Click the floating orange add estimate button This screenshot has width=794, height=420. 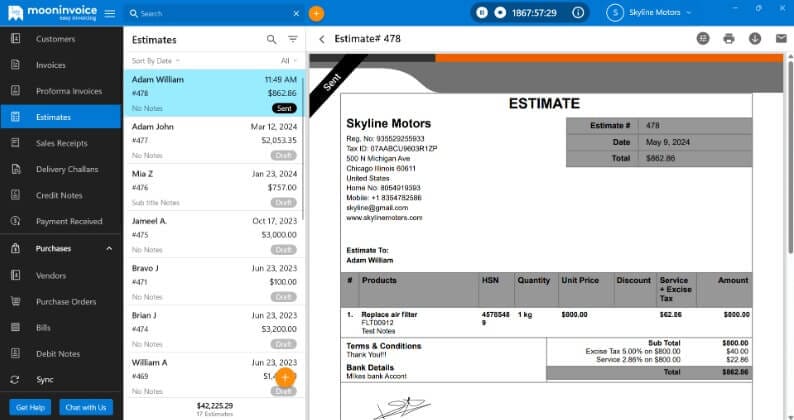pyautogui.click(x=286, y=377)
